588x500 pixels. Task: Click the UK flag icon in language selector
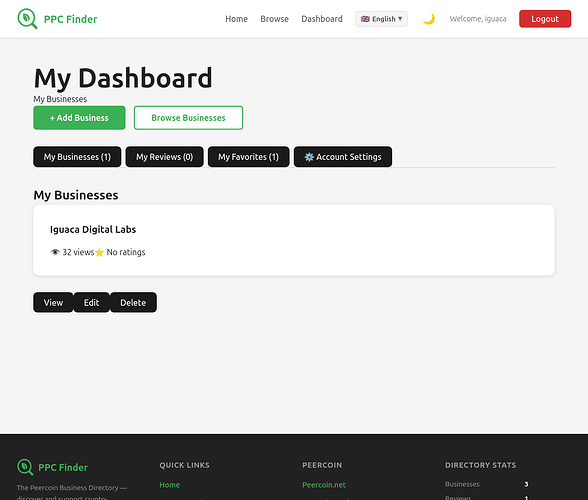click(365, 19)
